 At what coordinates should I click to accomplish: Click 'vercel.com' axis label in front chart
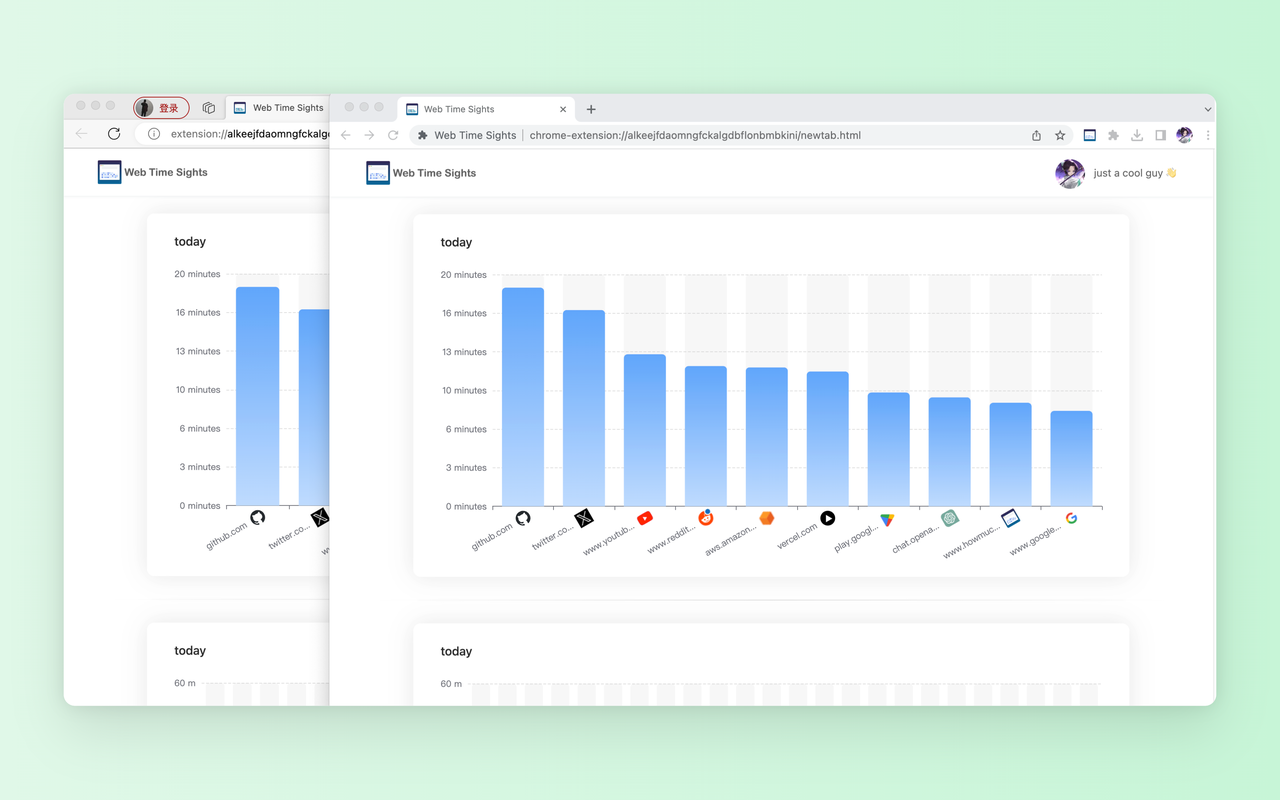[x=797, y=537]
